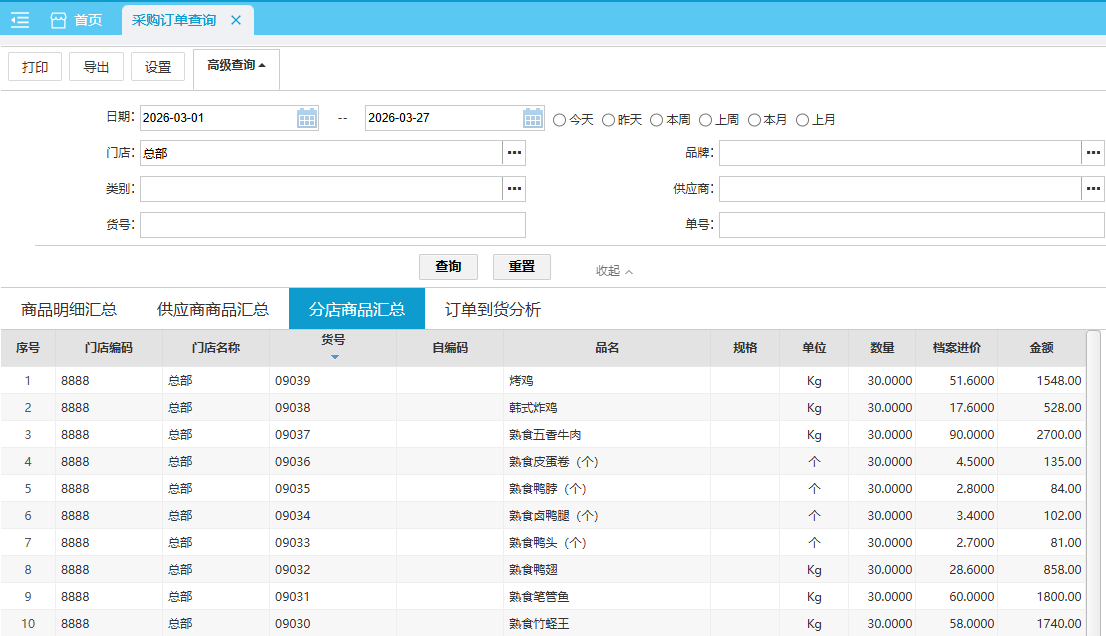The width and height of the screenshot is (1106, 636).
Task: Select the 今天 radio option
Action: pos(560,120)
